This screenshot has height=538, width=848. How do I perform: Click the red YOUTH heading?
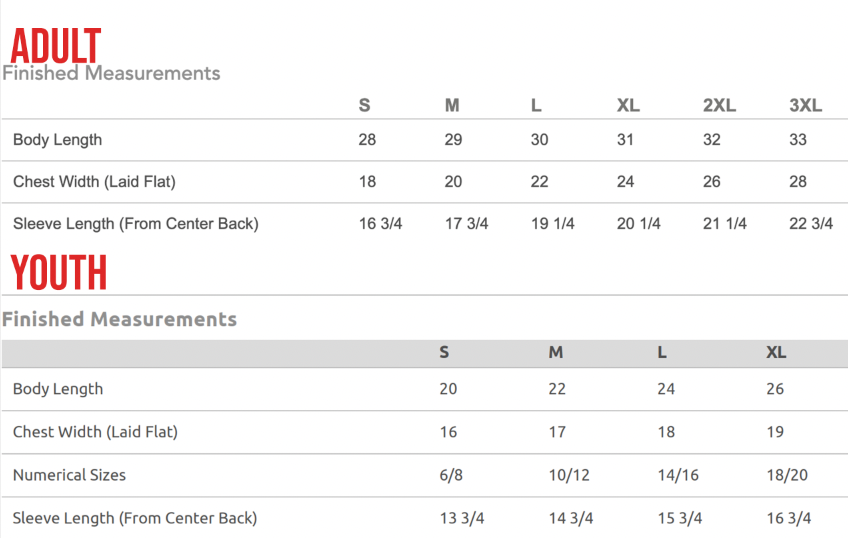59,273
